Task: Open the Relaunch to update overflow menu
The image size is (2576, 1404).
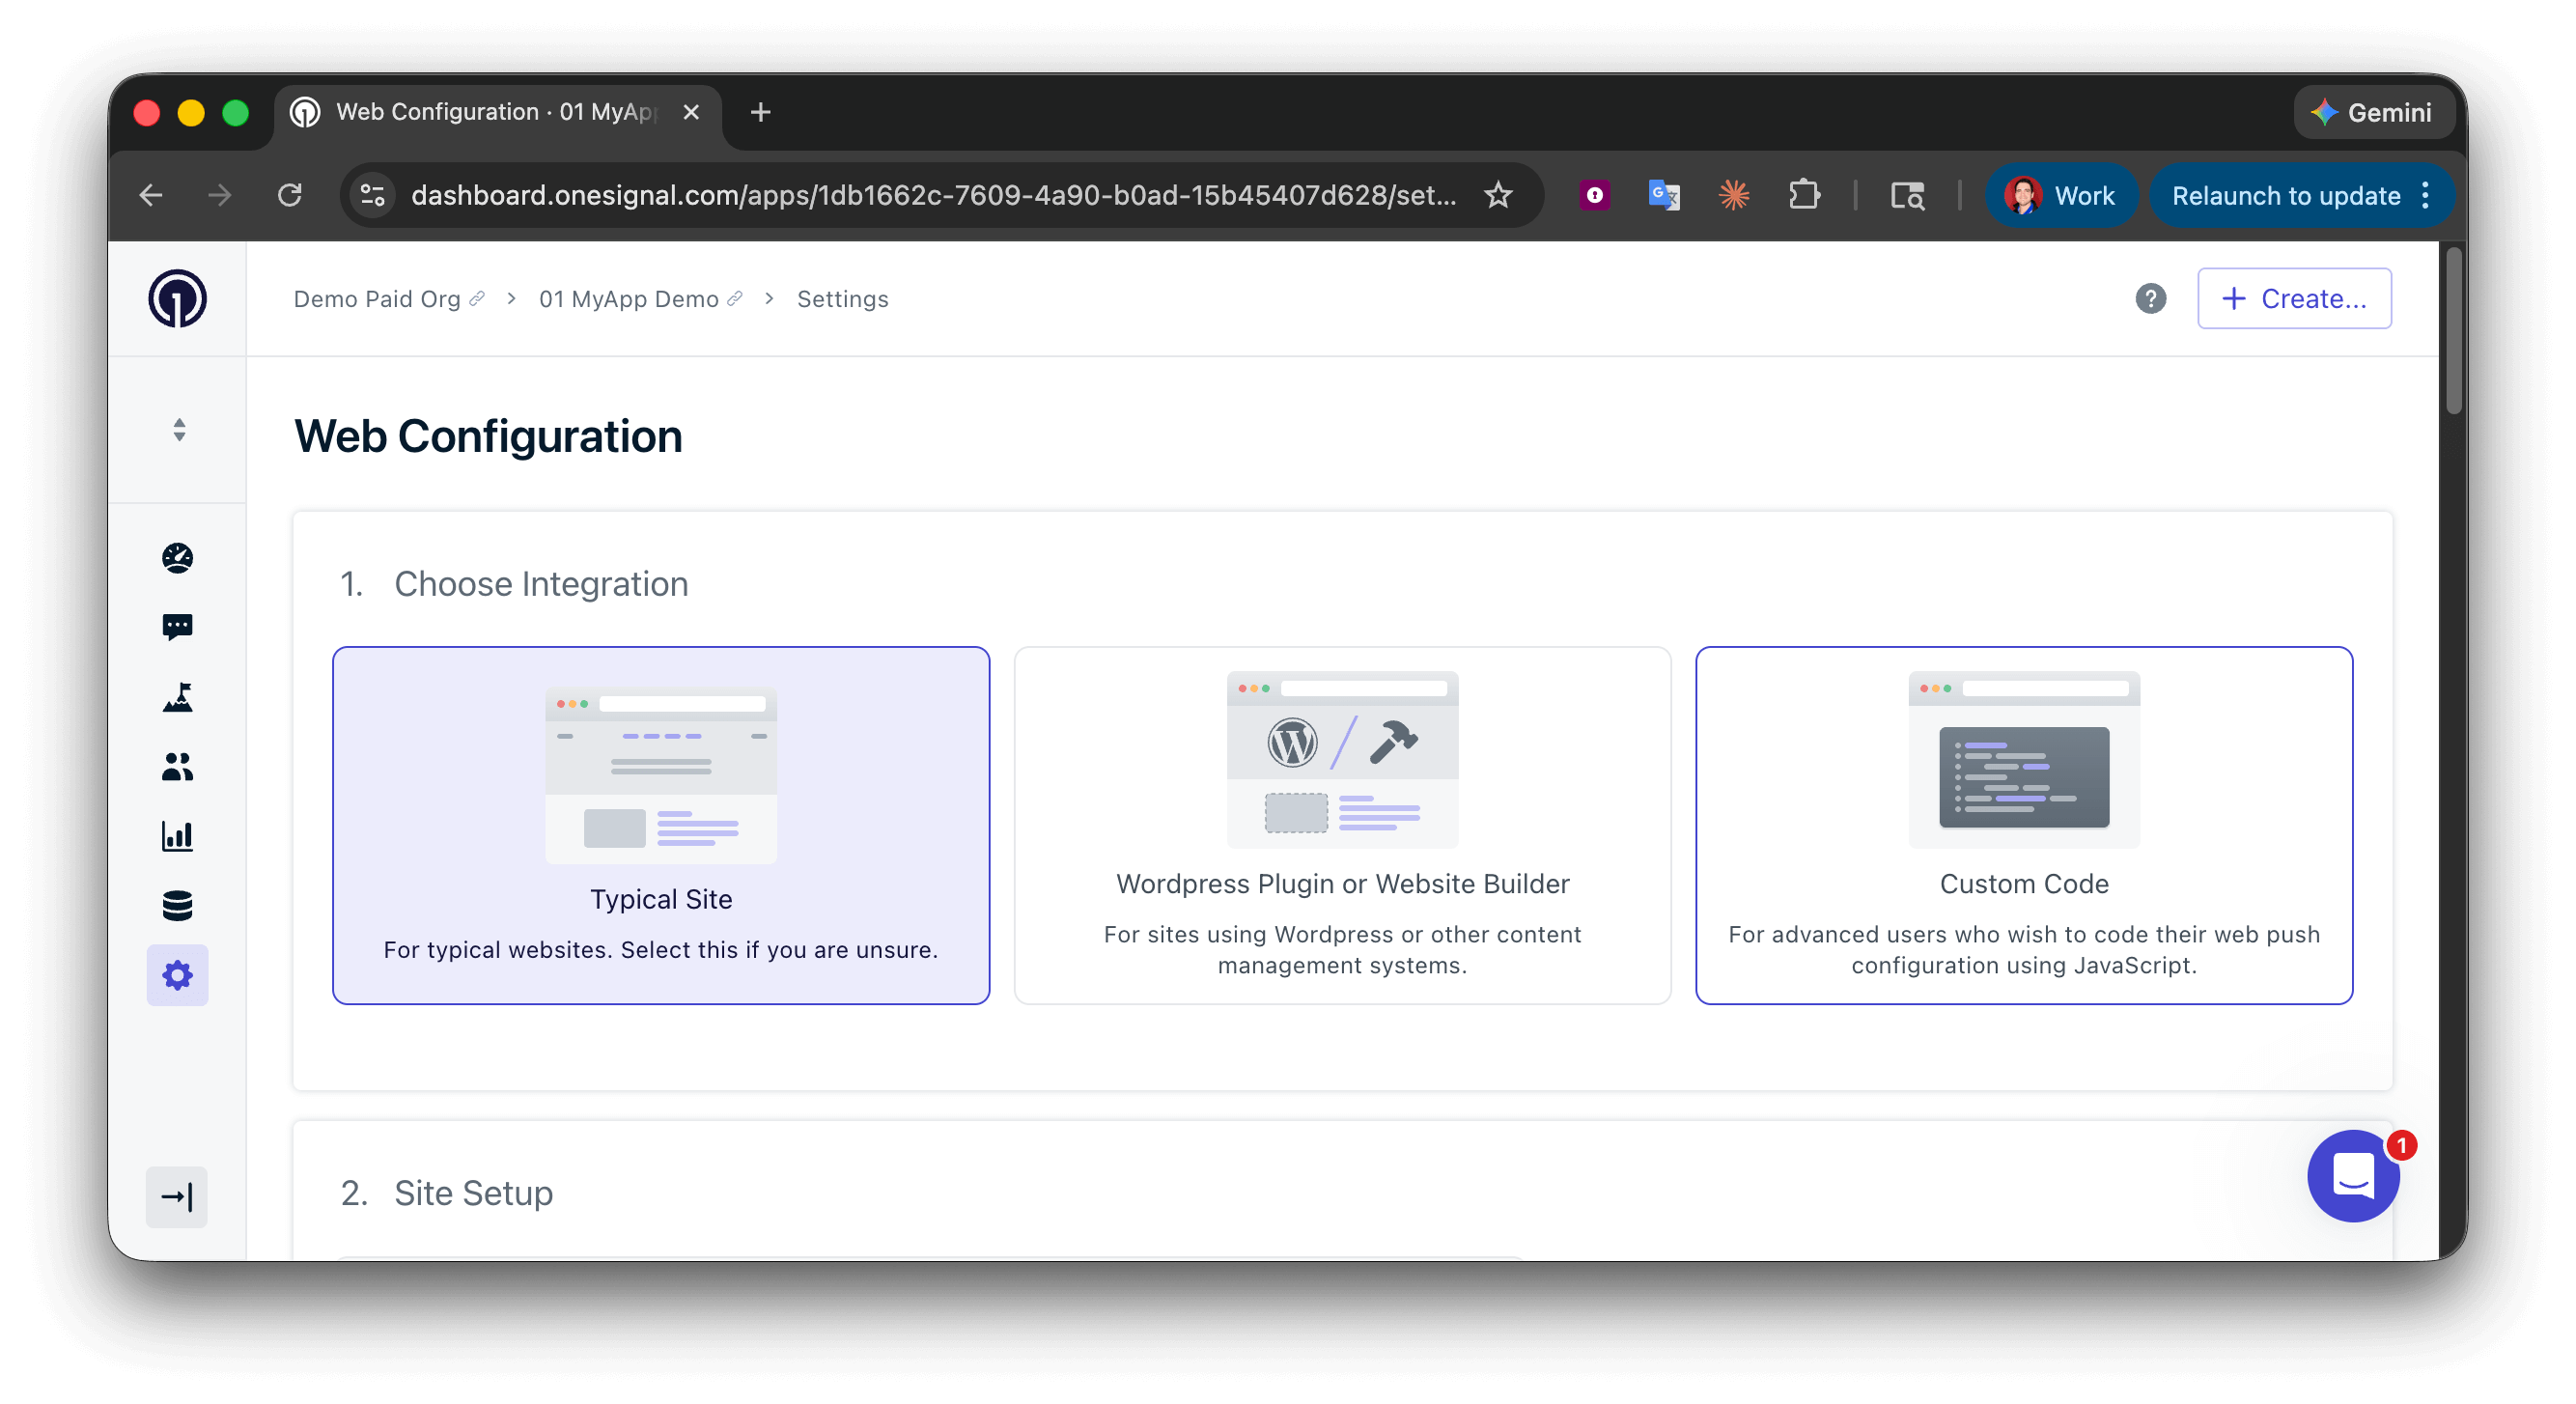Action: click(2426, 195)
